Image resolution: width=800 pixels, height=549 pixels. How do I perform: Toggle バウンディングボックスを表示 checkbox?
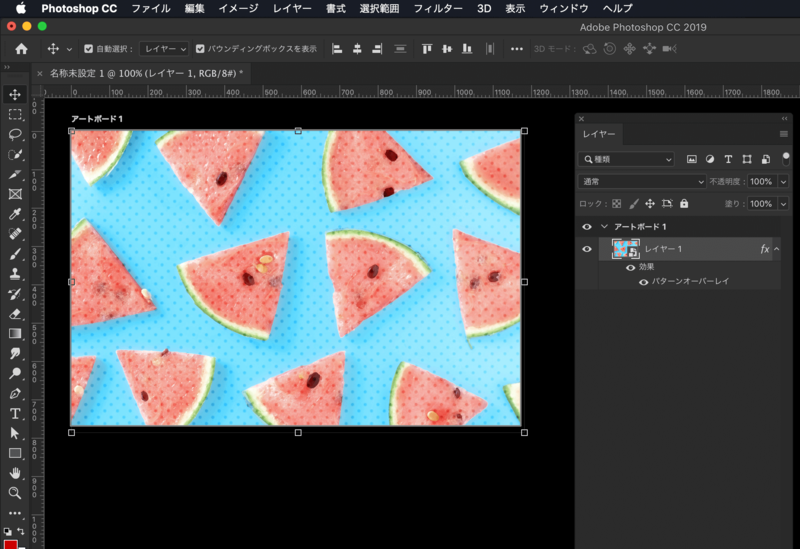coord(201,48)
